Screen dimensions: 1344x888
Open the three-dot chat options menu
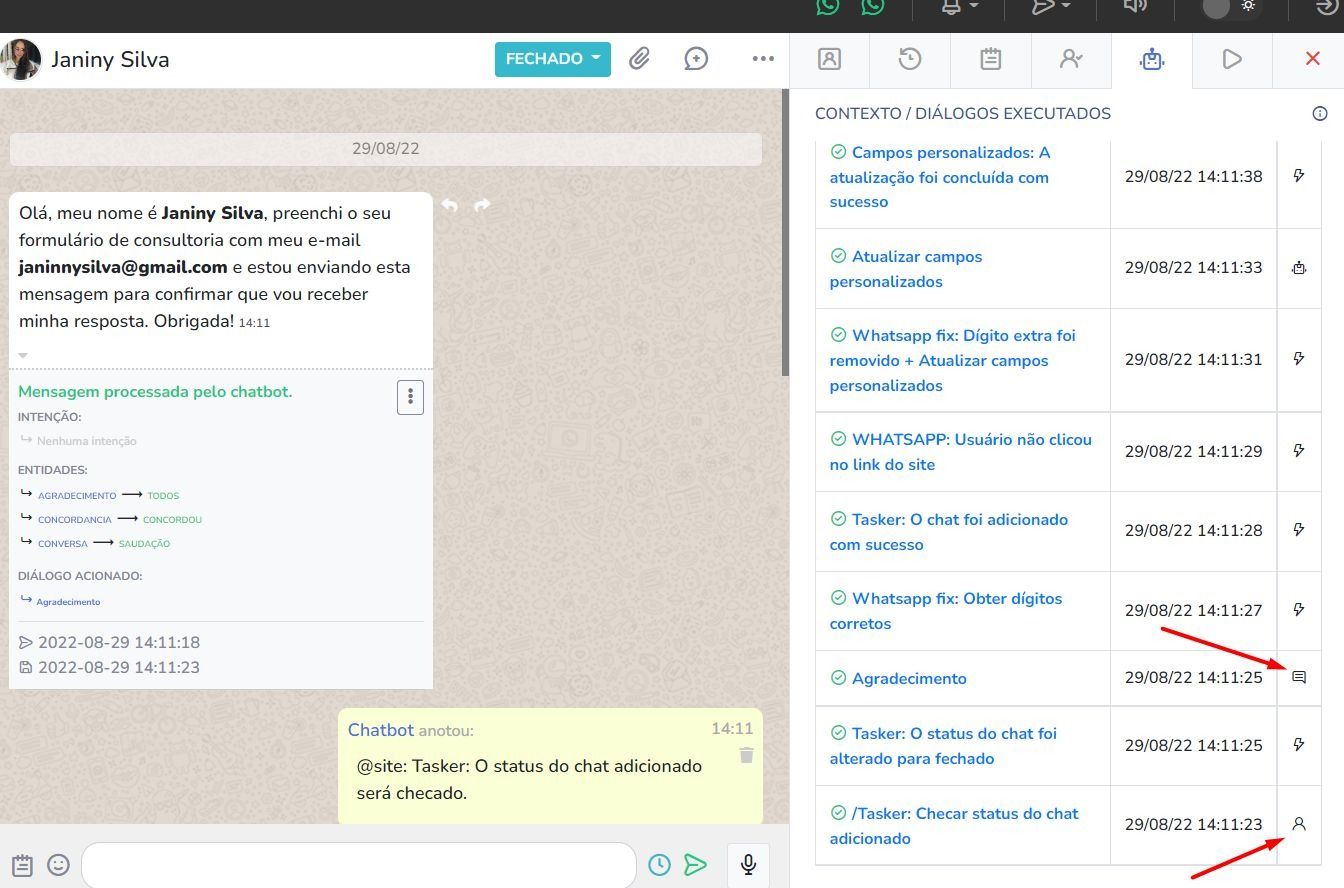[x=763, y=59]
